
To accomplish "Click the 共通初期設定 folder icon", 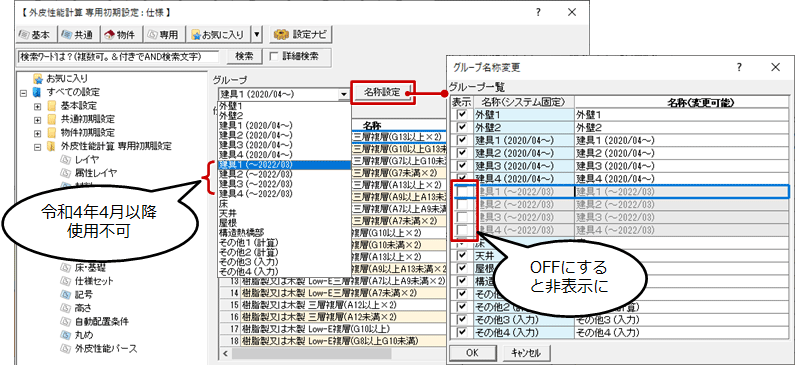I will 51,120.
